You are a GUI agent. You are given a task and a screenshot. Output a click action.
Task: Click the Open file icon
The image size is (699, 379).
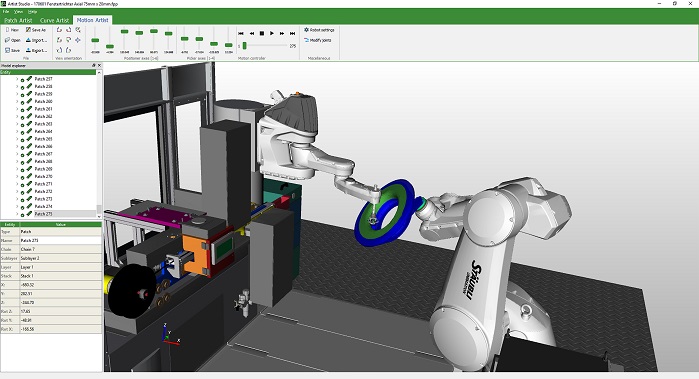[x=8, y=40]
